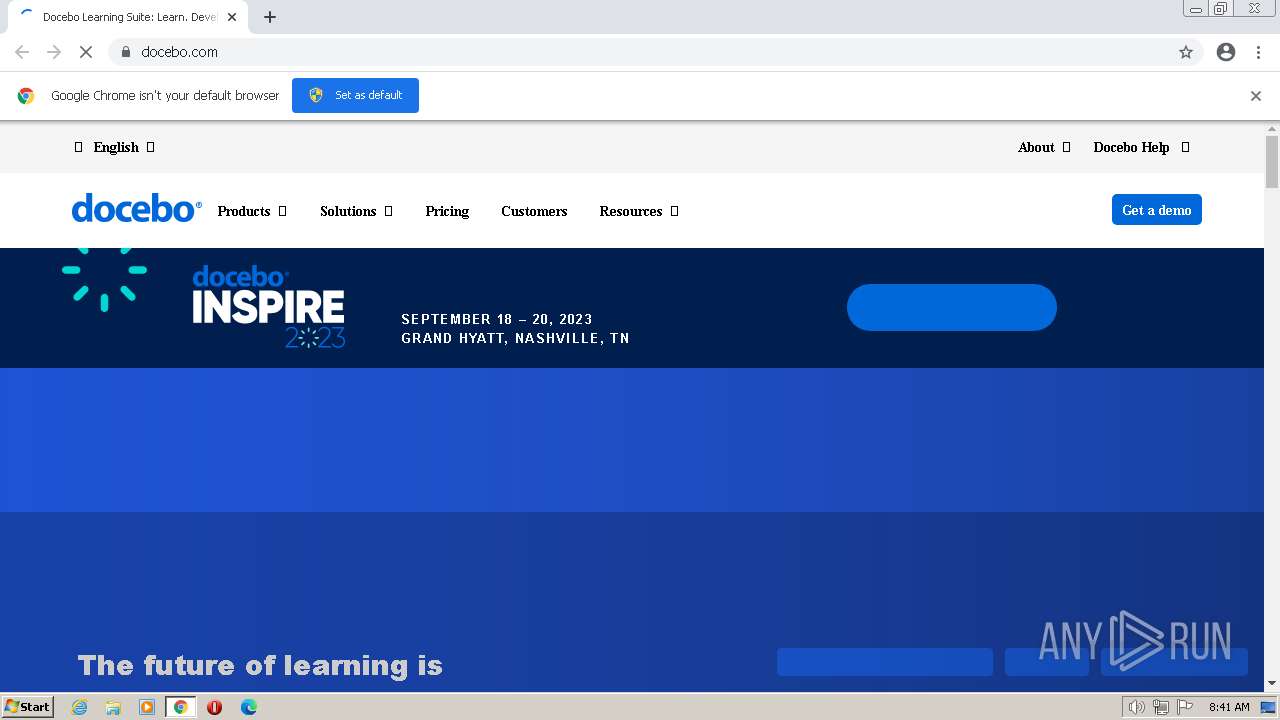The height and width of the screenshot is (720, 1280).
Task: Launch Microsoft Edge from the taskbar
Action: coord(249,707)
